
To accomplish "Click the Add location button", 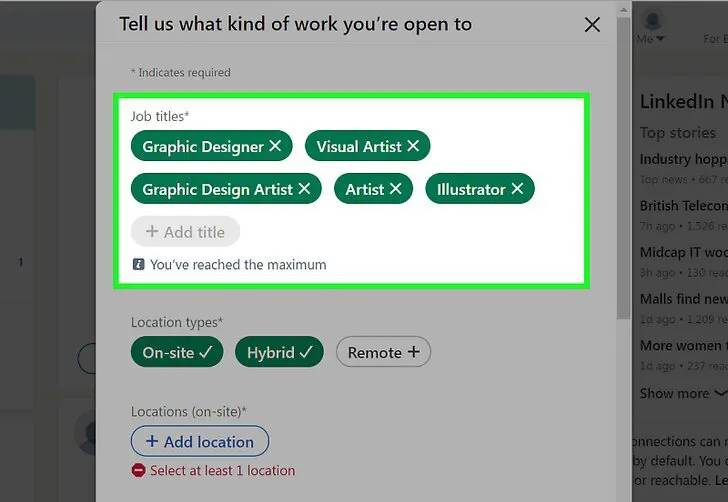I will coord(200,441).
